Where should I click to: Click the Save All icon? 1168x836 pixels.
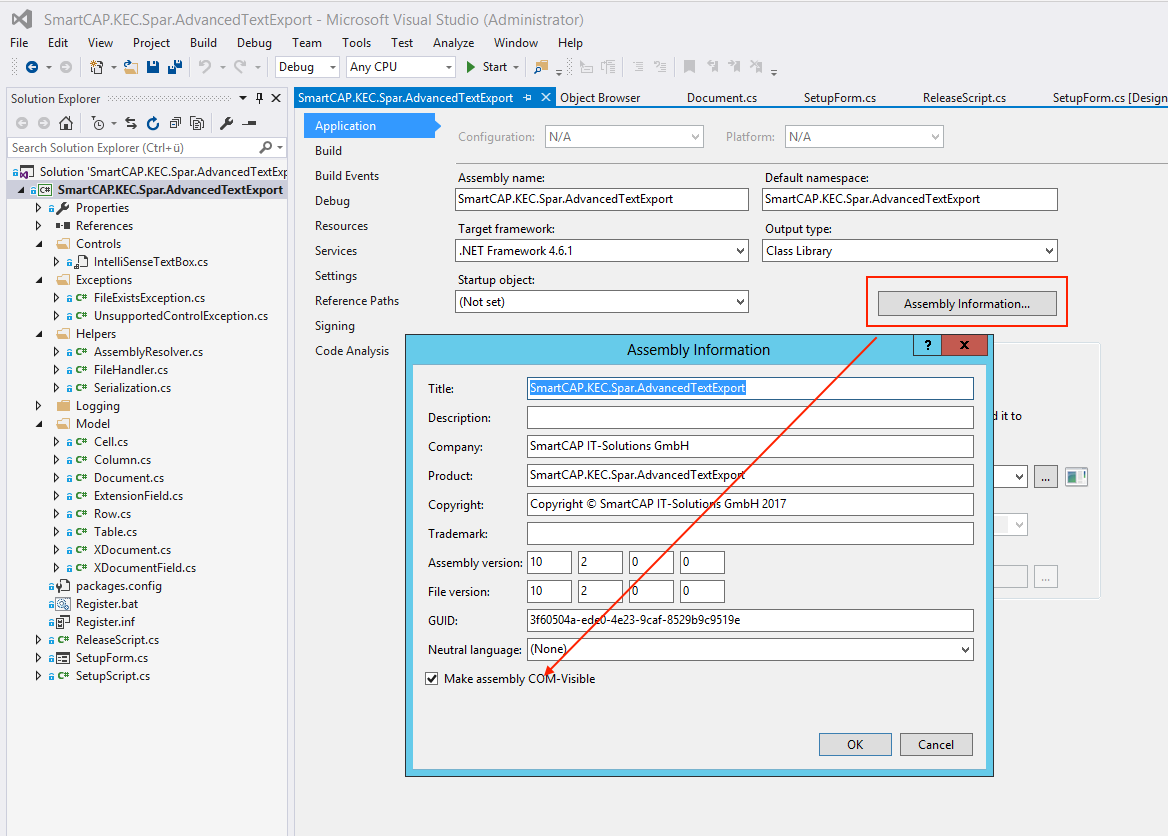pyautogui.click(x=175, y=67)
